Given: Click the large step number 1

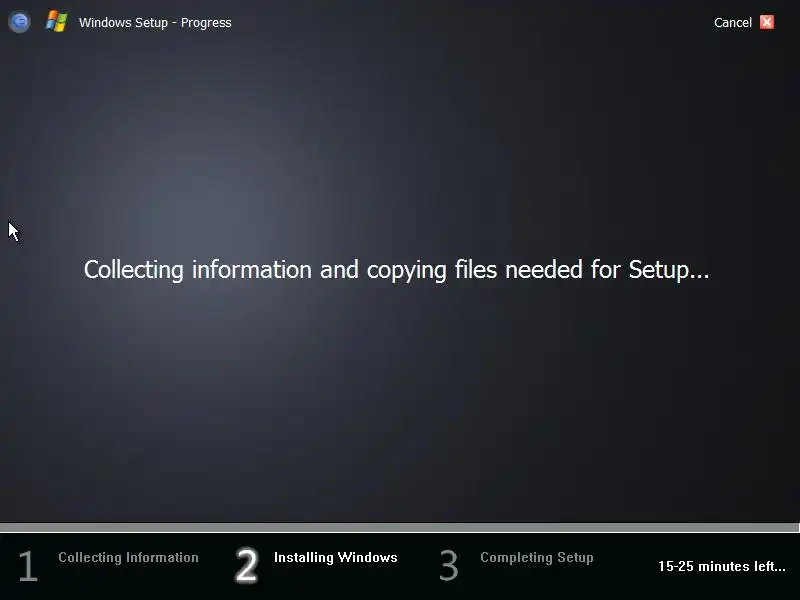Looking at the screenshot, I should [28, 565].
